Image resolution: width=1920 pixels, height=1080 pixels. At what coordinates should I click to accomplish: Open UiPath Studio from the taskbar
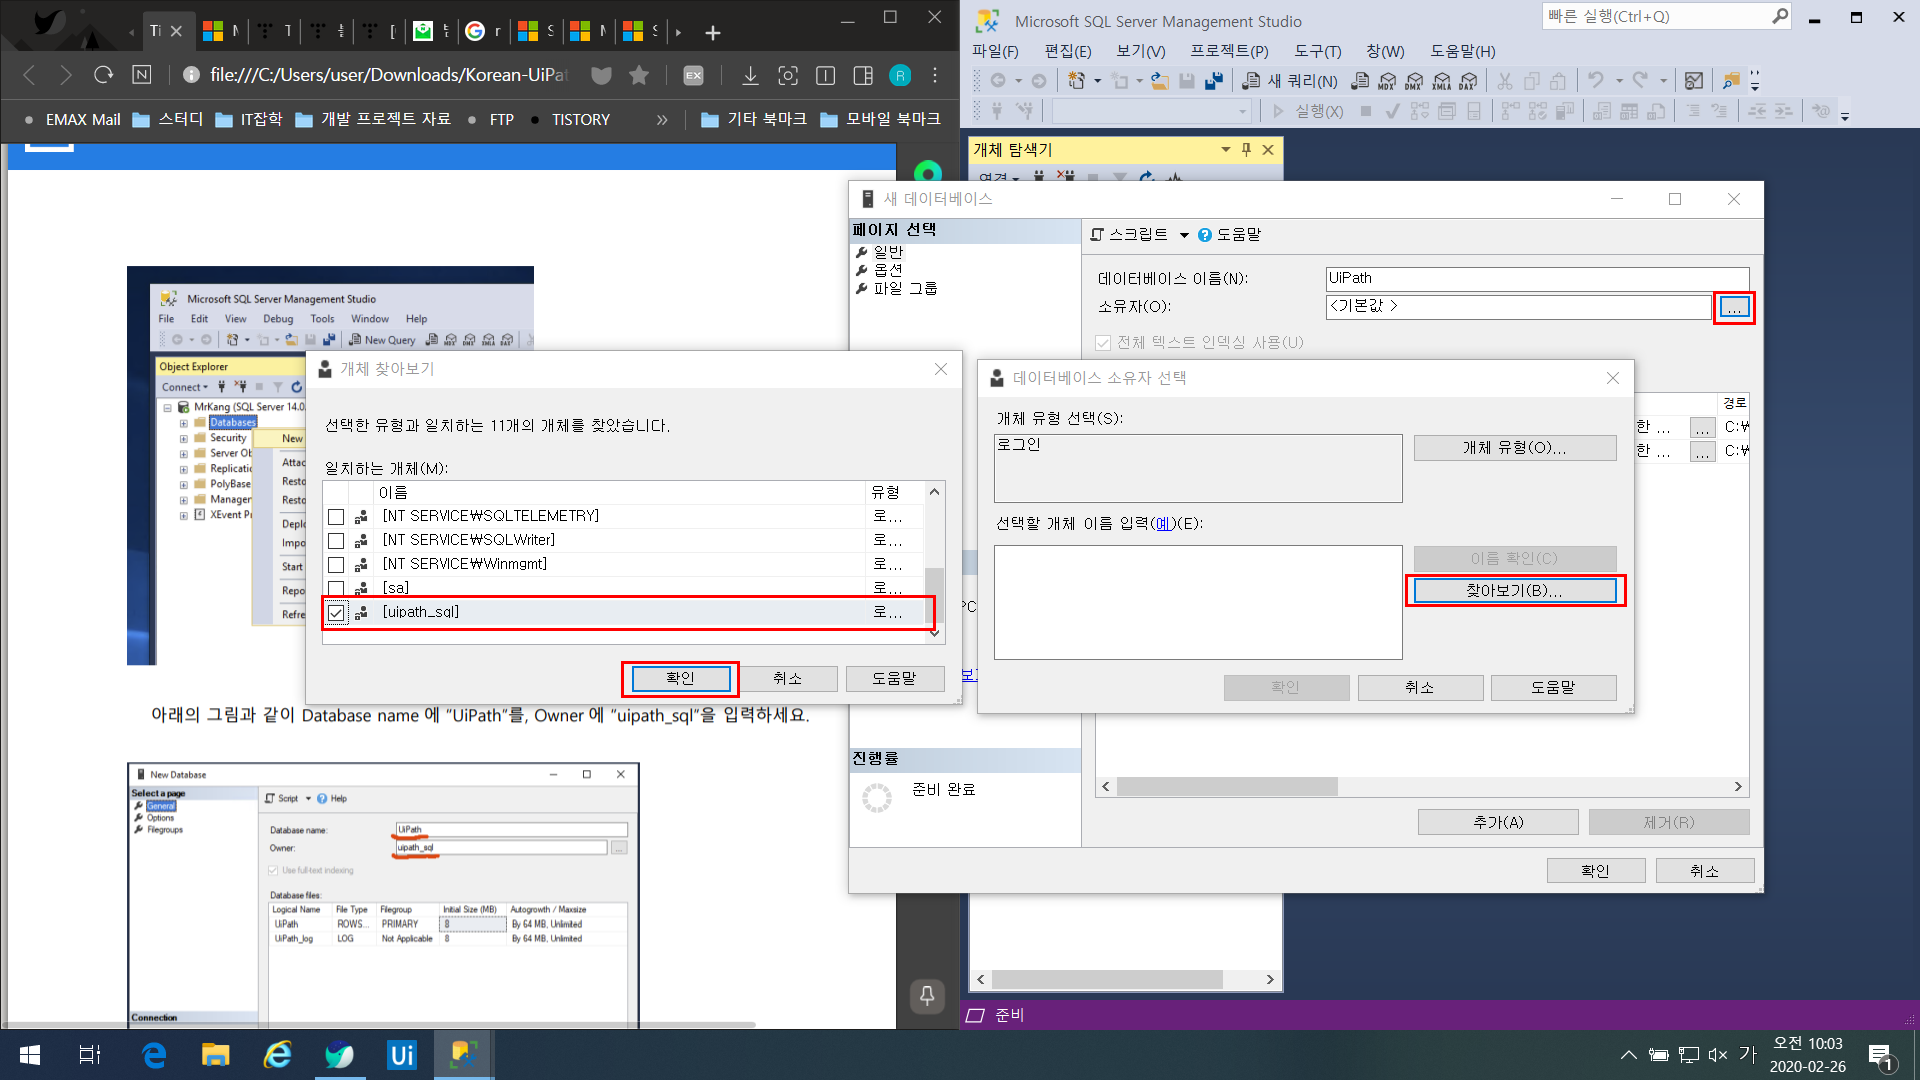click(401, 1055)
